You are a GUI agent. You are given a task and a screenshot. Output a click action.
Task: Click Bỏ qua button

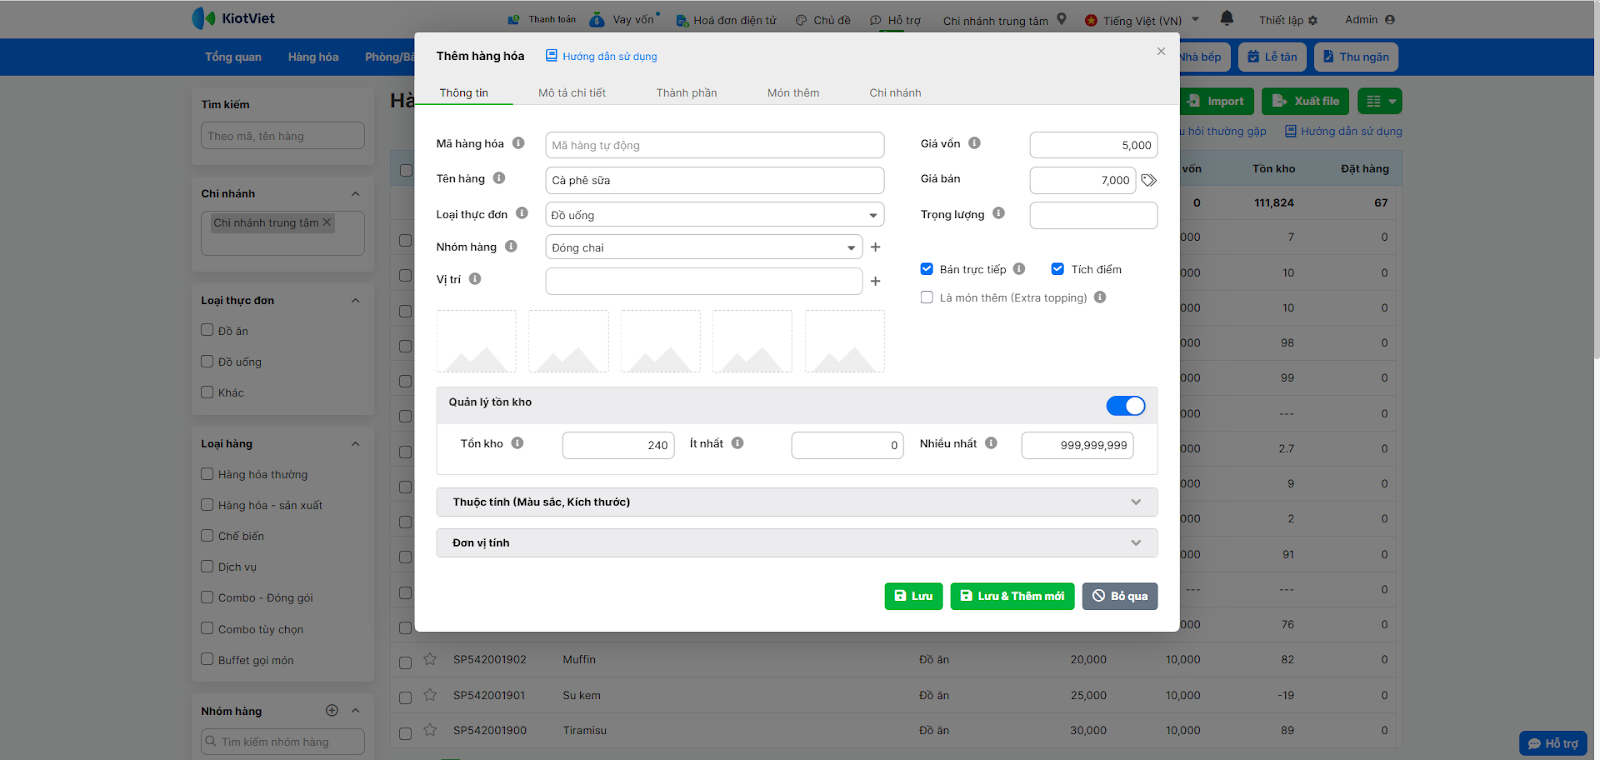coord(1120,596)
